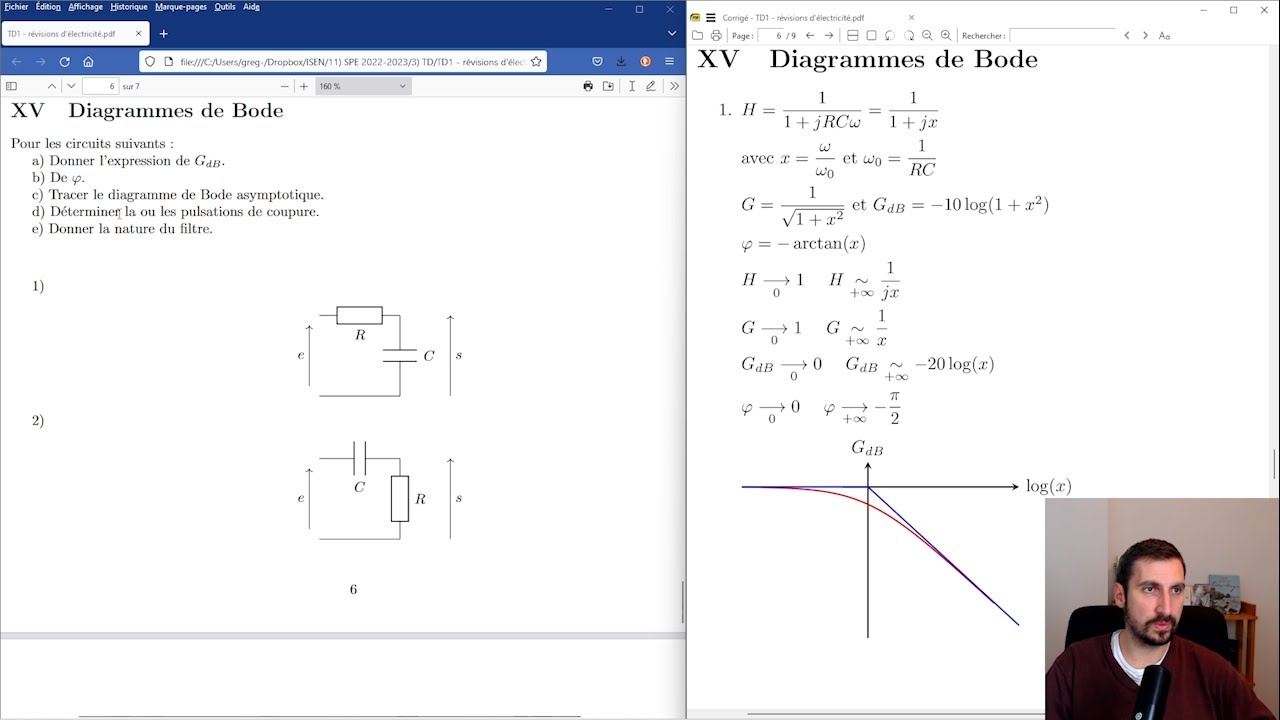
Task: Switch corrigé viewer to fit page
Action: pos(871,36)
